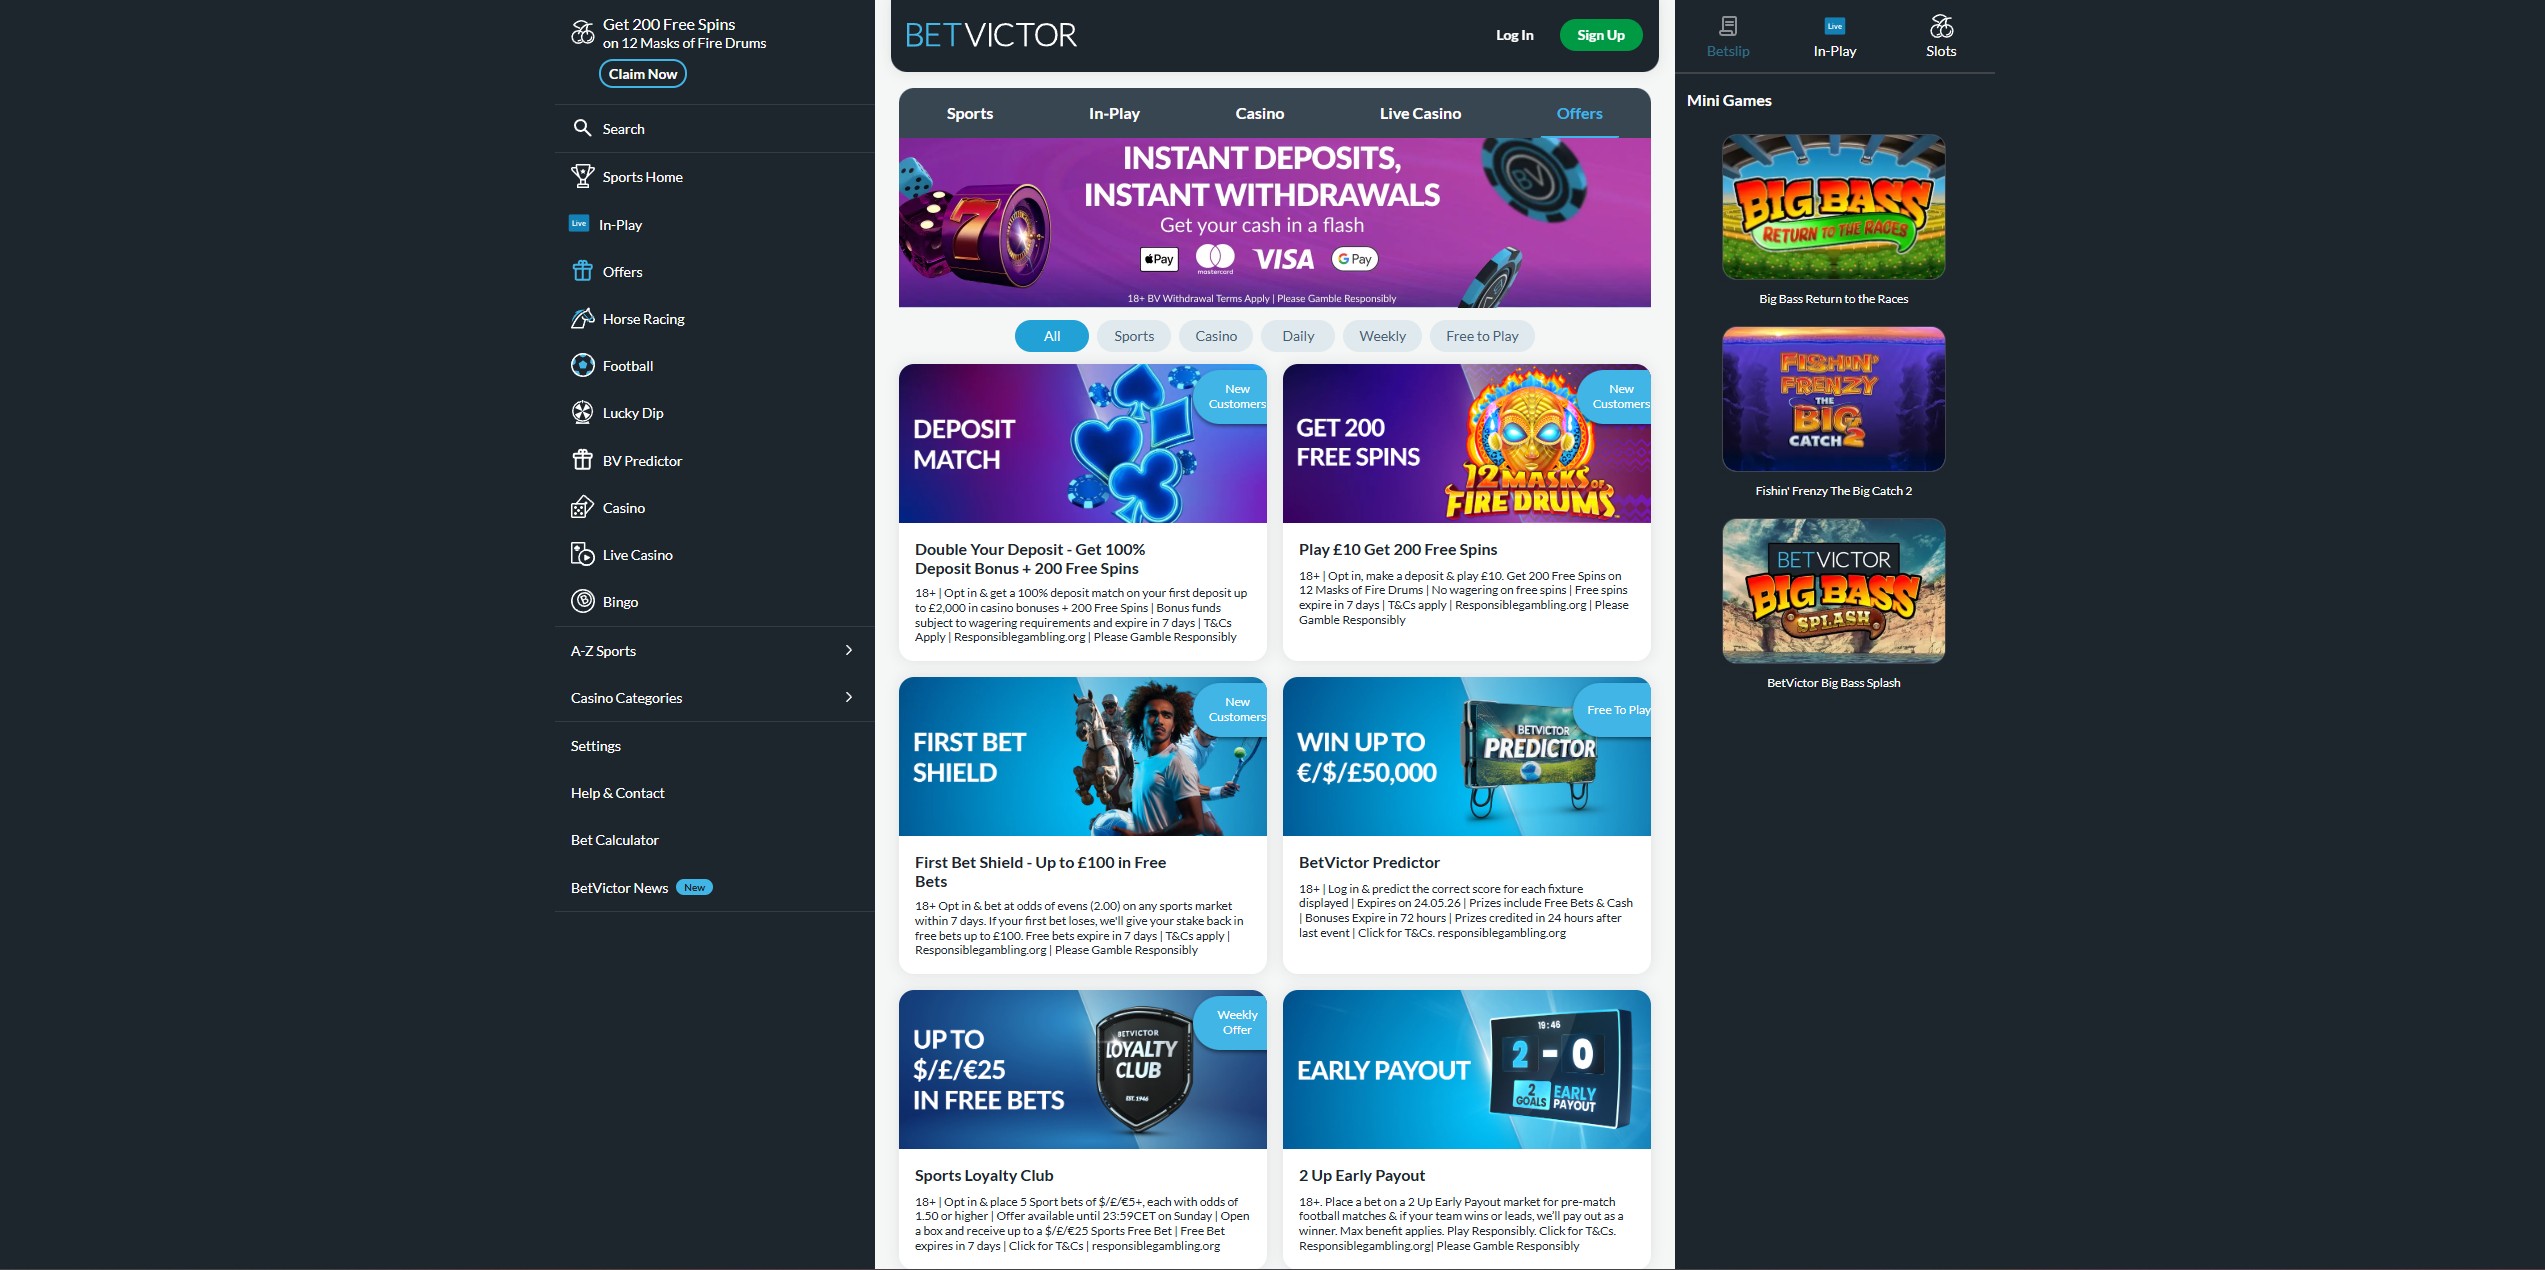
Task: Select the Offers main tab
Action: 1579,113
